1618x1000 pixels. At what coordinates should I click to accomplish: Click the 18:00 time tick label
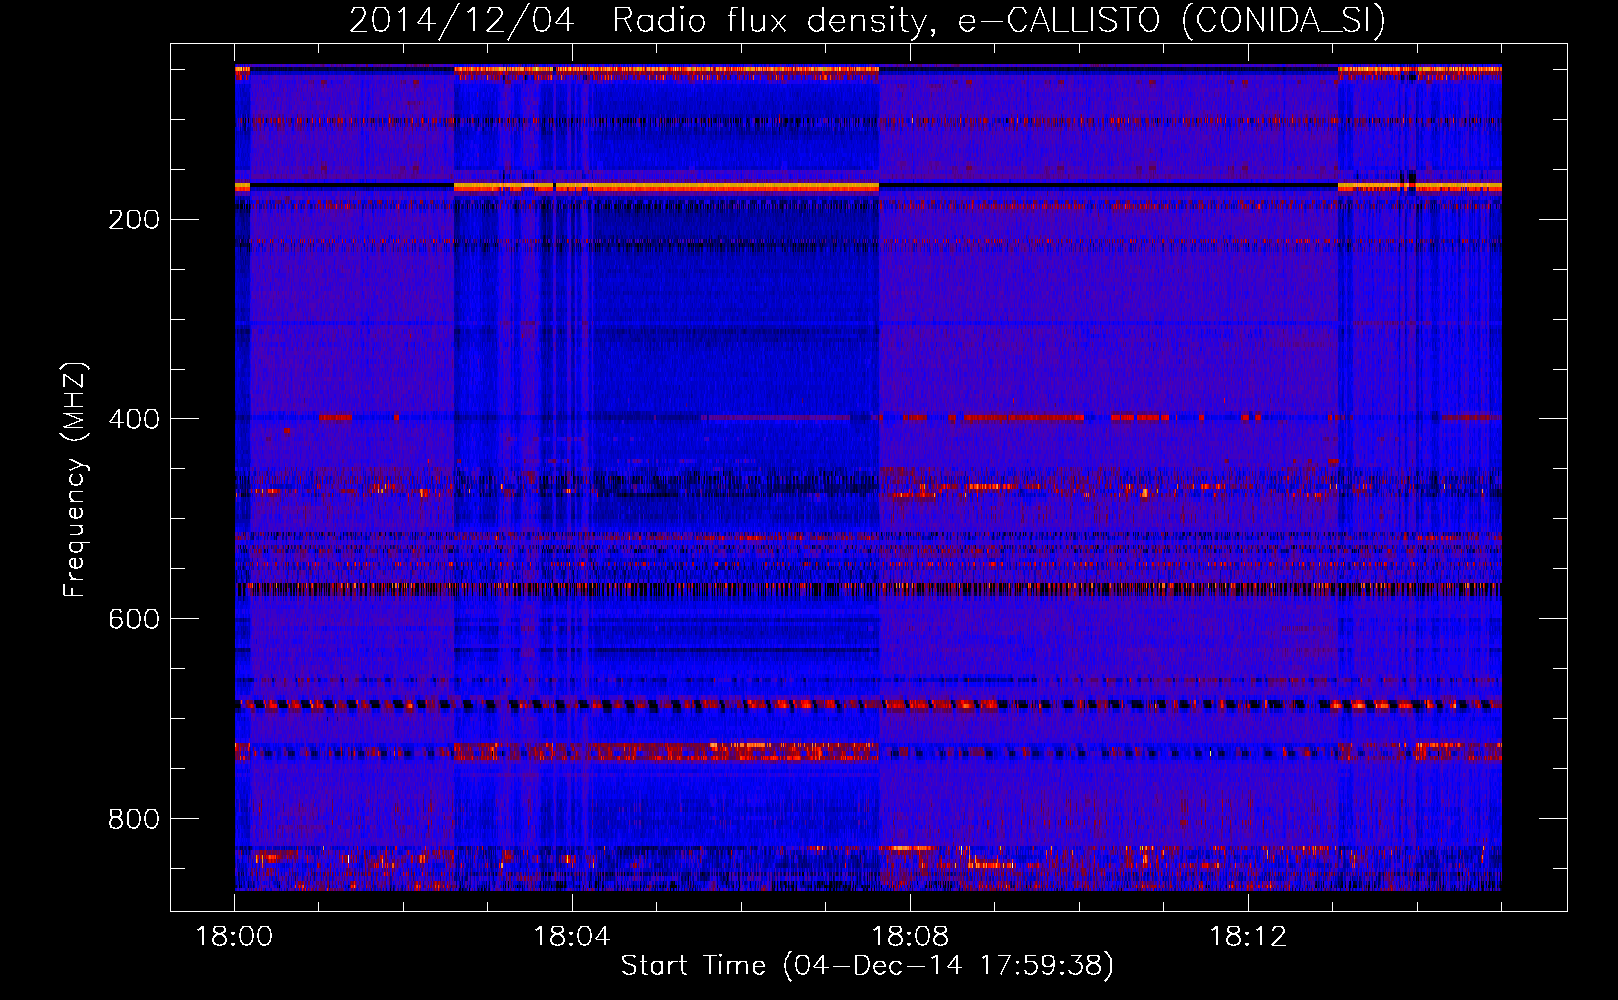pyautogui.click(x=235, y=937)
